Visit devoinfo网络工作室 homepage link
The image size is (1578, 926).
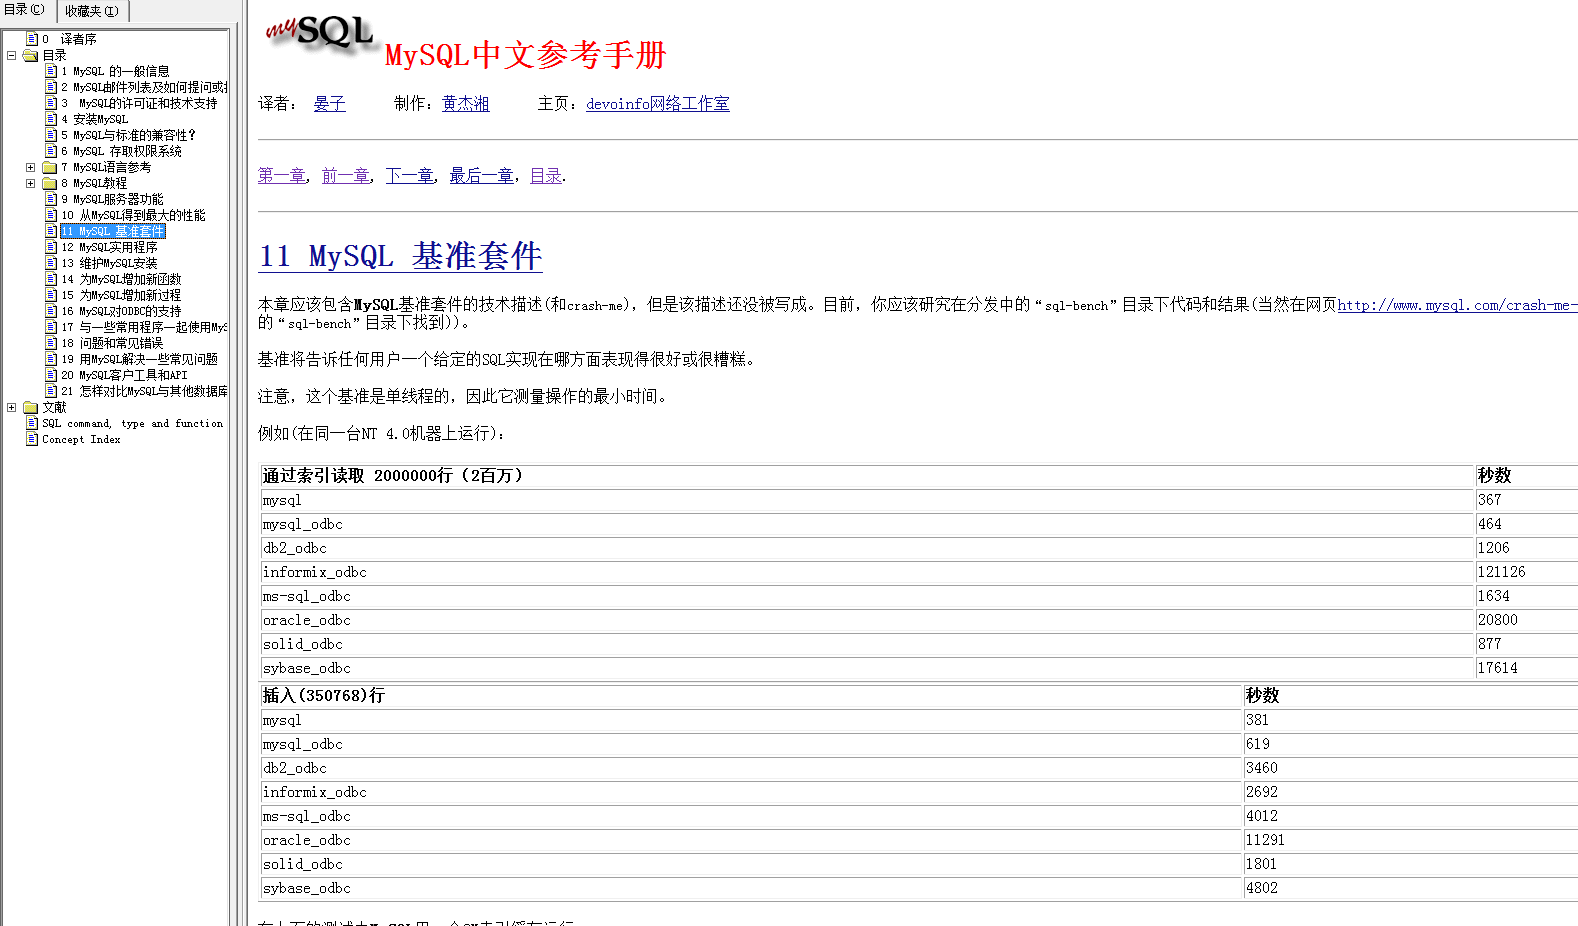[x=658, y=103]
